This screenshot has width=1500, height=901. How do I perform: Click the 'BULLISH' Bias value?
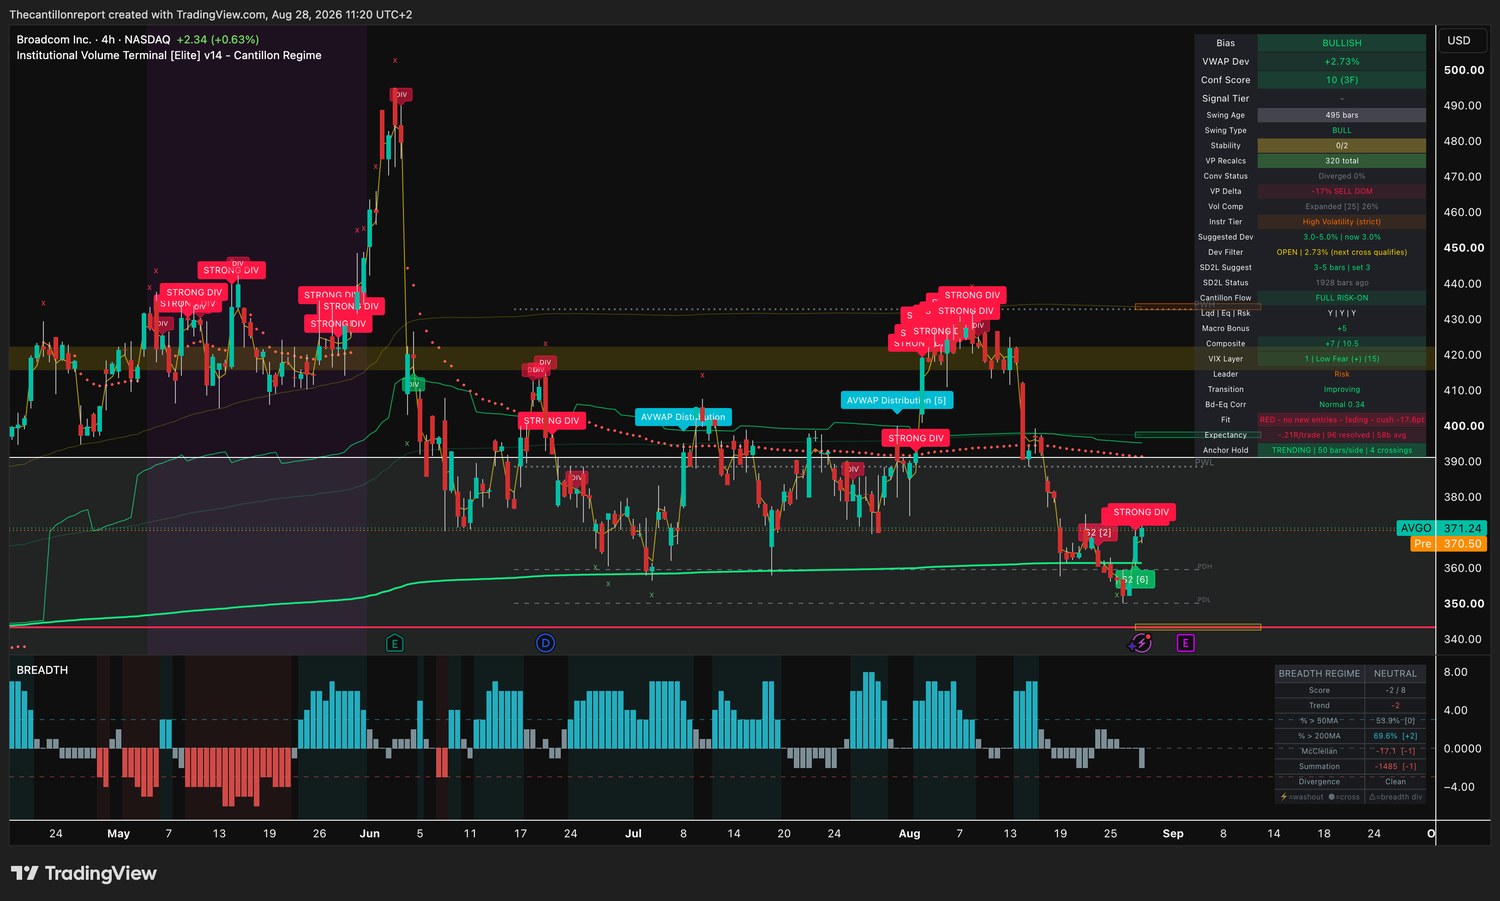point(1341,43)
